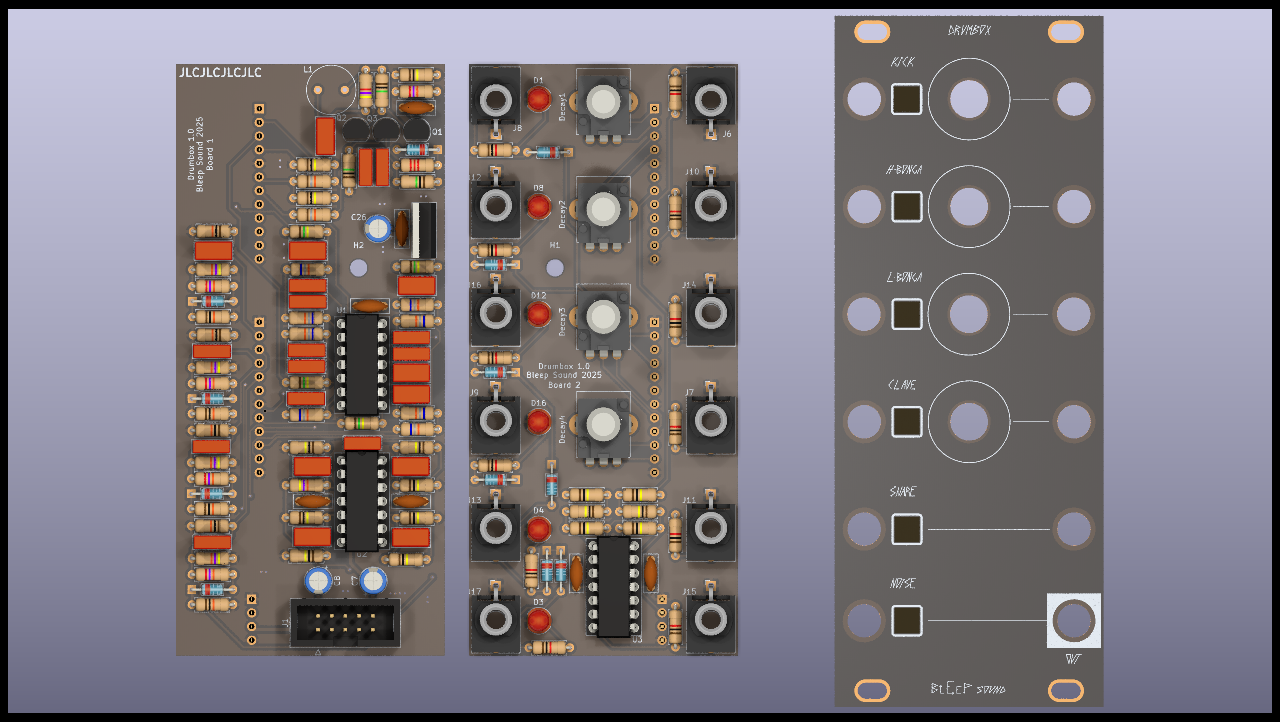Screen dimensions: 1280x722
Task: Select transistor Q2 on Board 1
Action: click(355, 129)
